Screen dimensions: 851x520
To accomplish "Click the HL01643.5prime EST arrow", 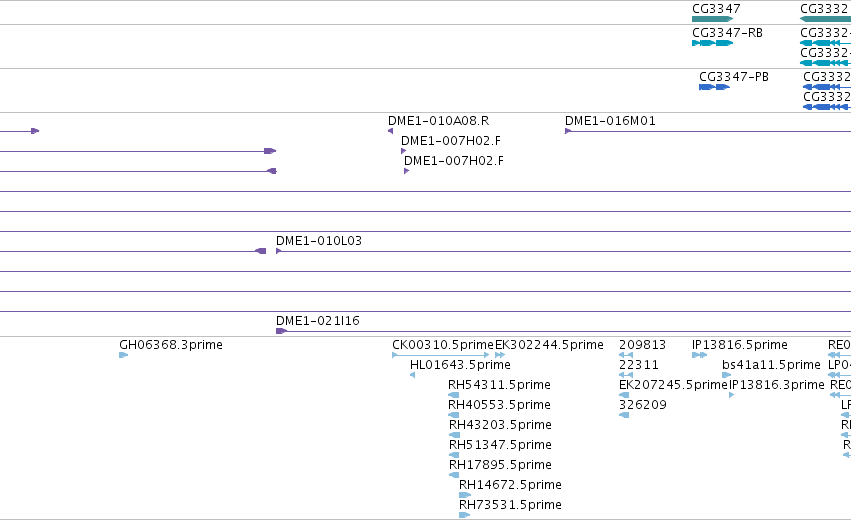I will click(412, 375).
